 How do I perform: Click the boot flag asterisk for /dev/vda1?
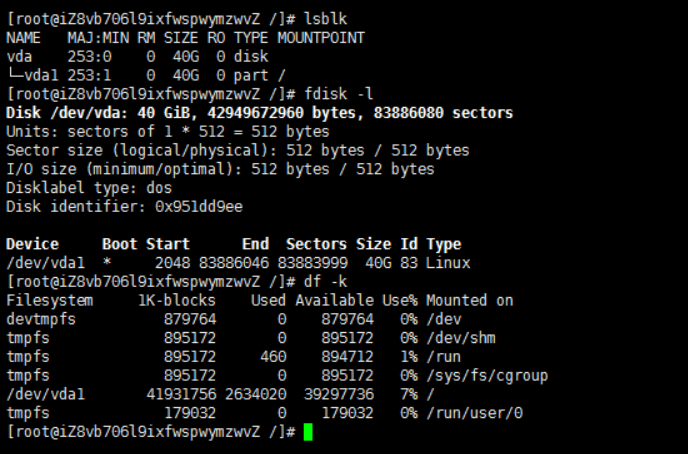pyautogui.click(x=107, y=262)
